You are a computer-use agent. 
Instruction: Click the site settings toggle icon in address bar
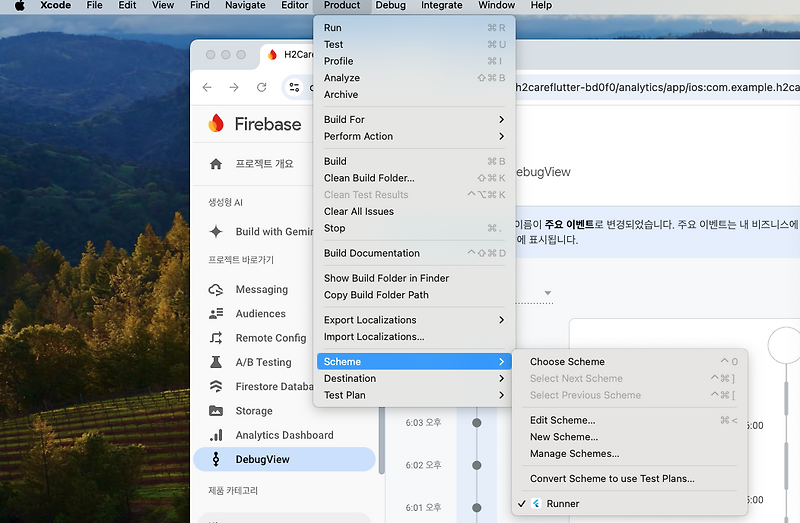pos(294,87)
